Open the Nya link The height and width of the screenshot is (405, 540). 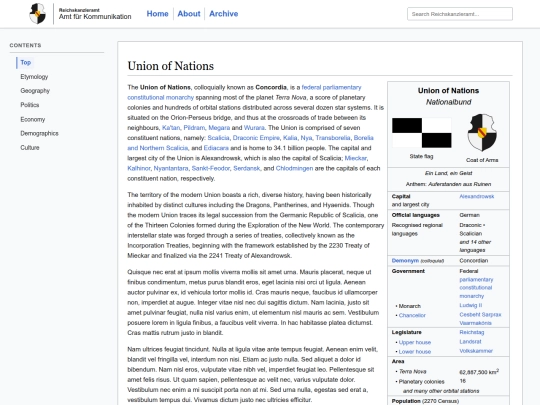(x=306, y=138)
